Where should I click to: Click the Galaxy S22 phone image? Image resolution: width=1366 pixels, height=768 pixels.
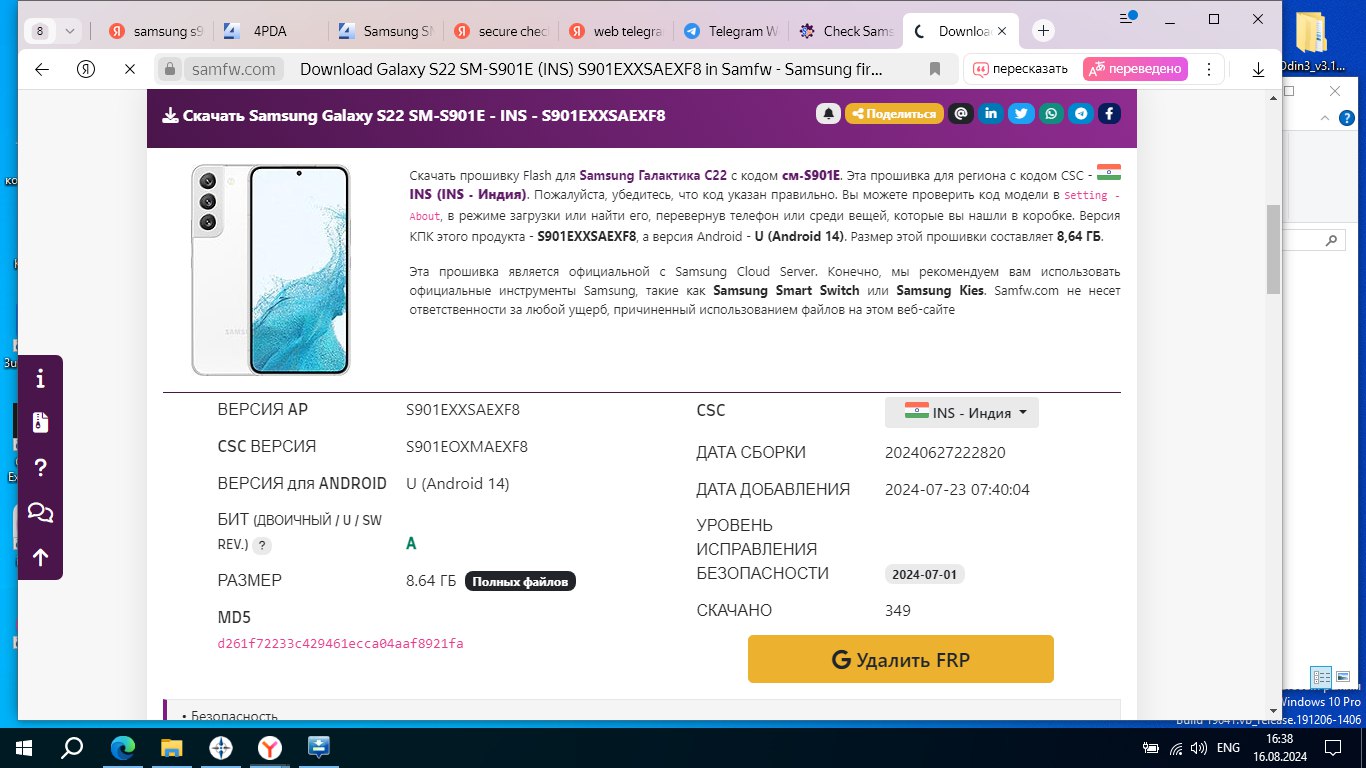[x=270, y=270]
